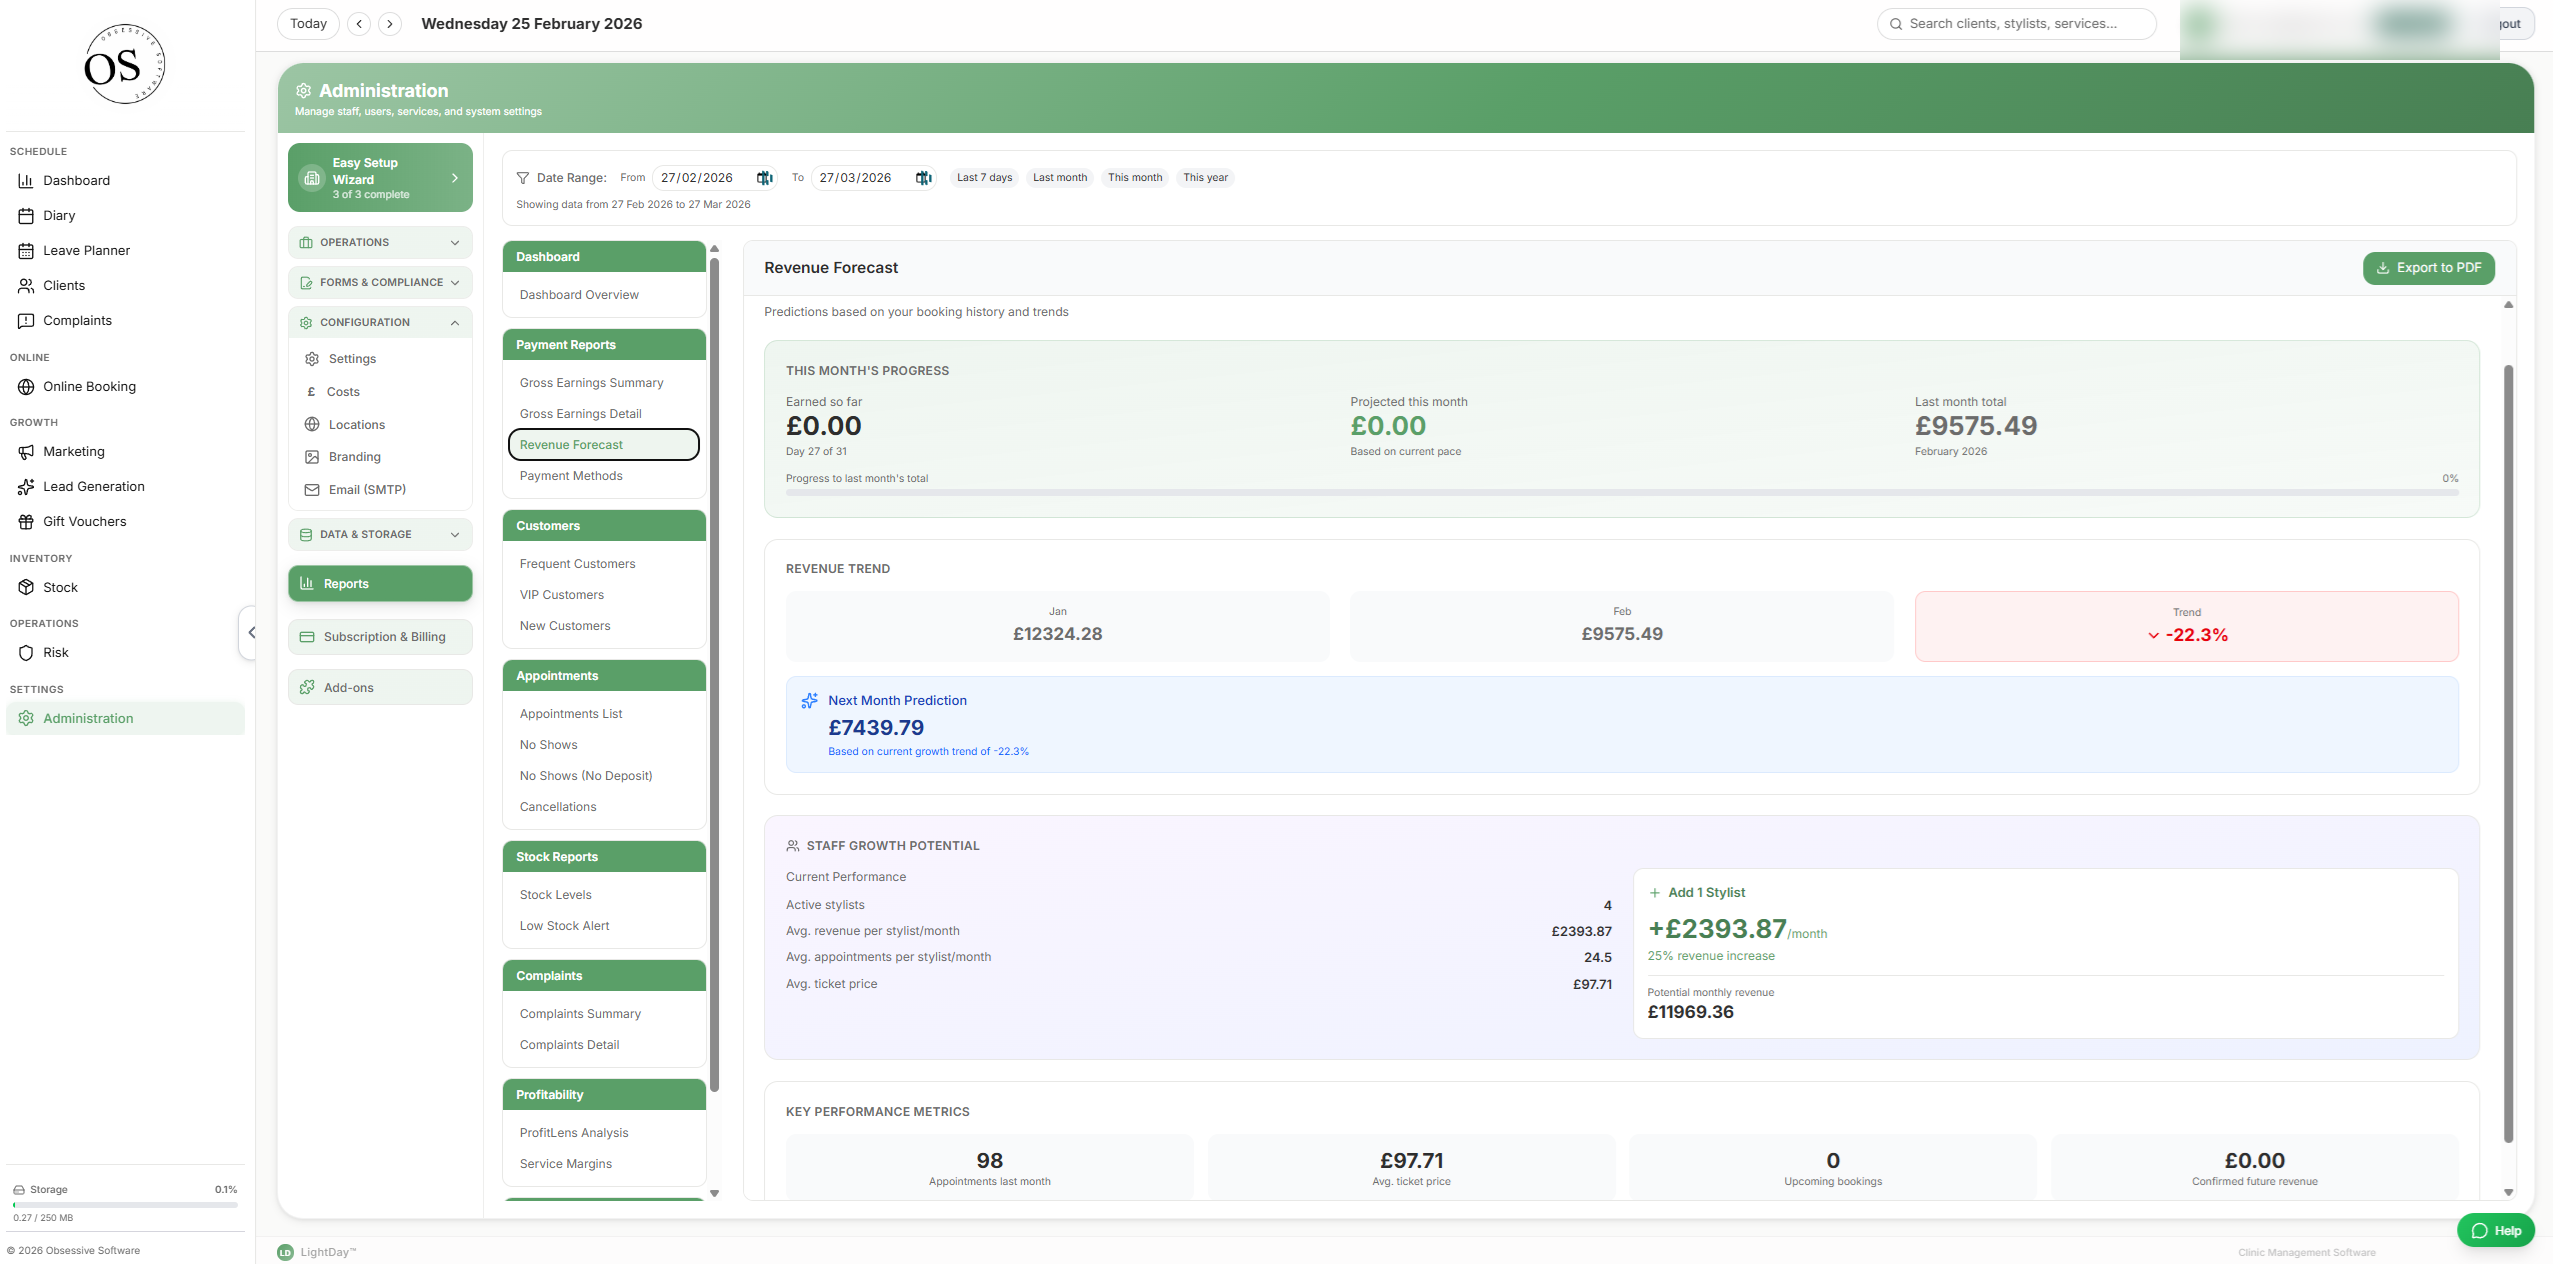This screenshot has height=1264, width=2553.
Task: Open the To date calendar picker icon
Action: 924,178
